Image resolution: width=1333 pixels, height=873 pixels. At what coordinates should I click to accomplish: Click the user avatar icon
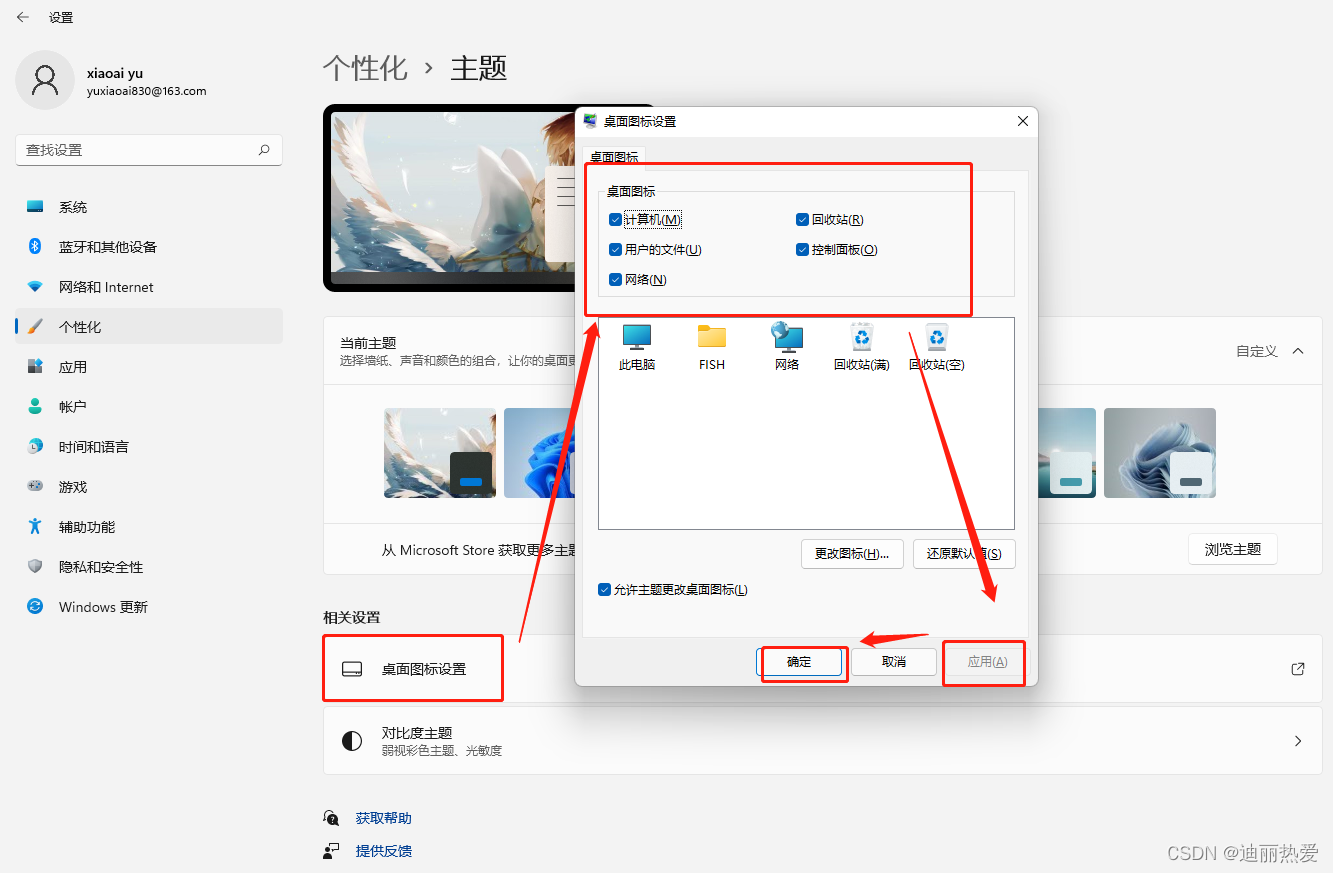tap(45, 80)
